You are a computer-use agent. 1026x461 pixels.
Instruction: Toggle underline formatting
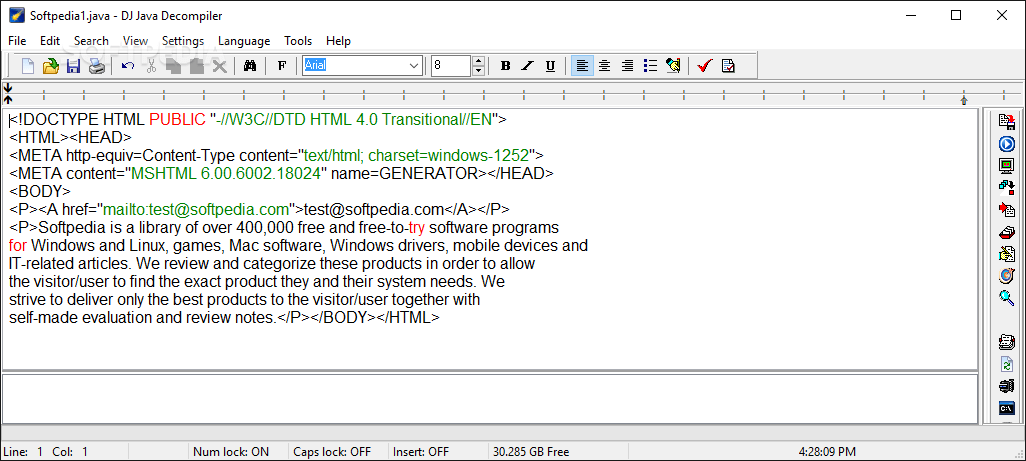550,66
